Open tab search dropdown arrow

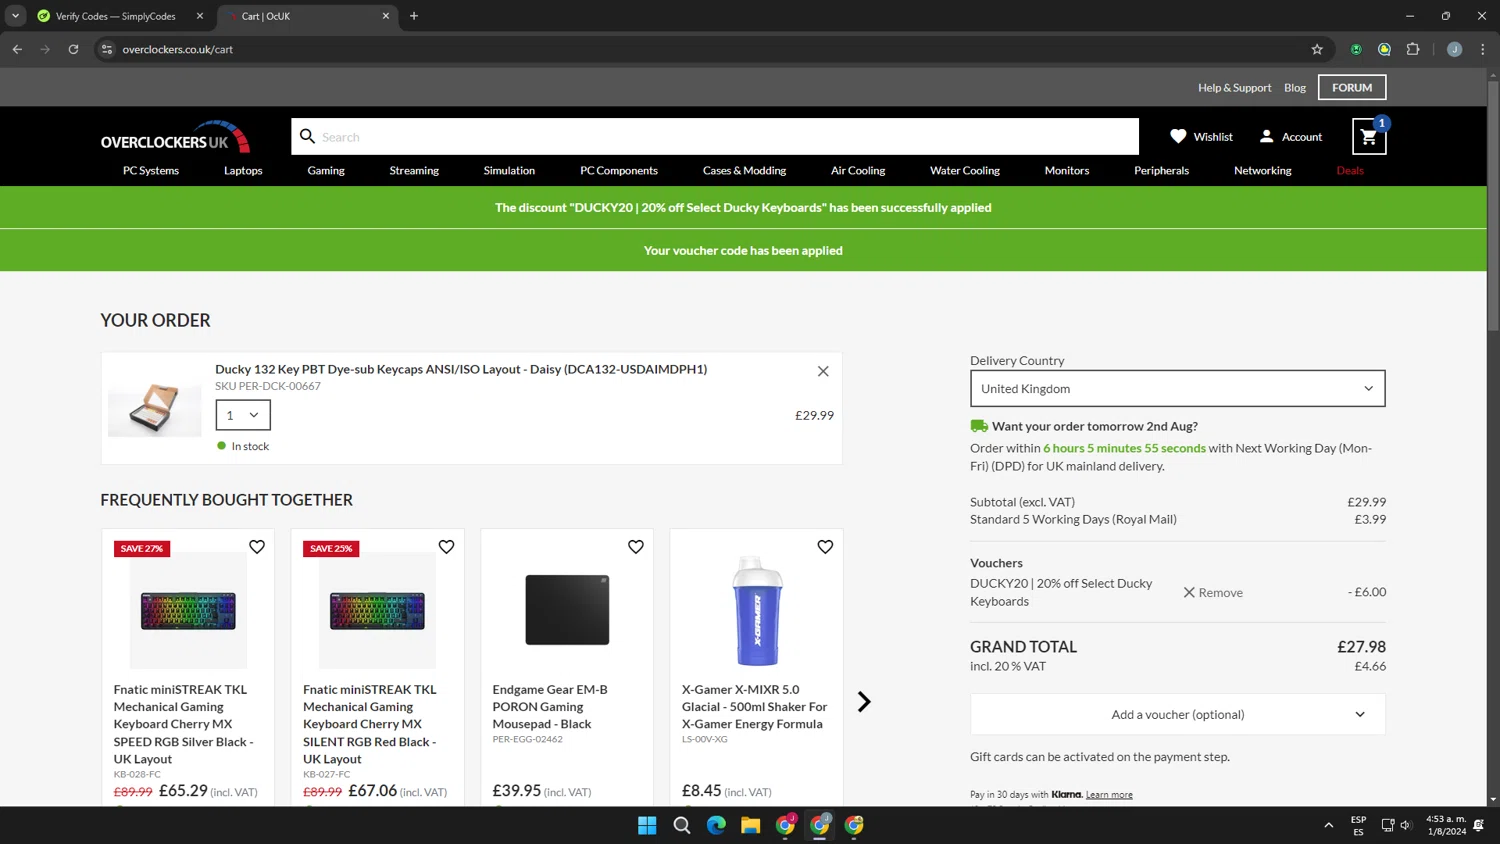pyautogui.click(x=15, y=16)
